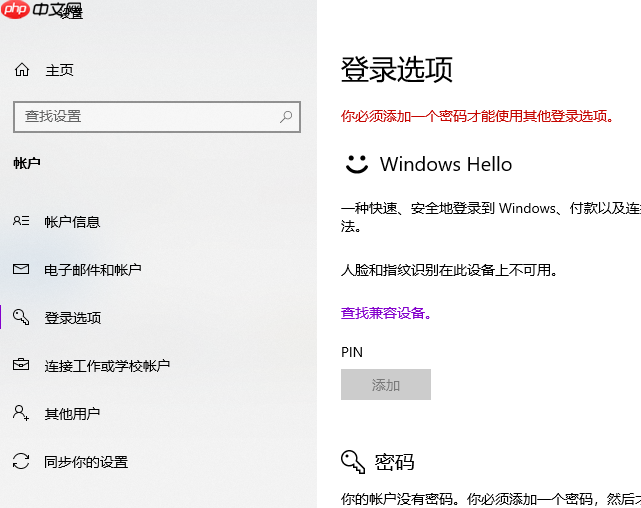Click the 帐户信息 person icon
641x508 pixels.
coord(21,221)
